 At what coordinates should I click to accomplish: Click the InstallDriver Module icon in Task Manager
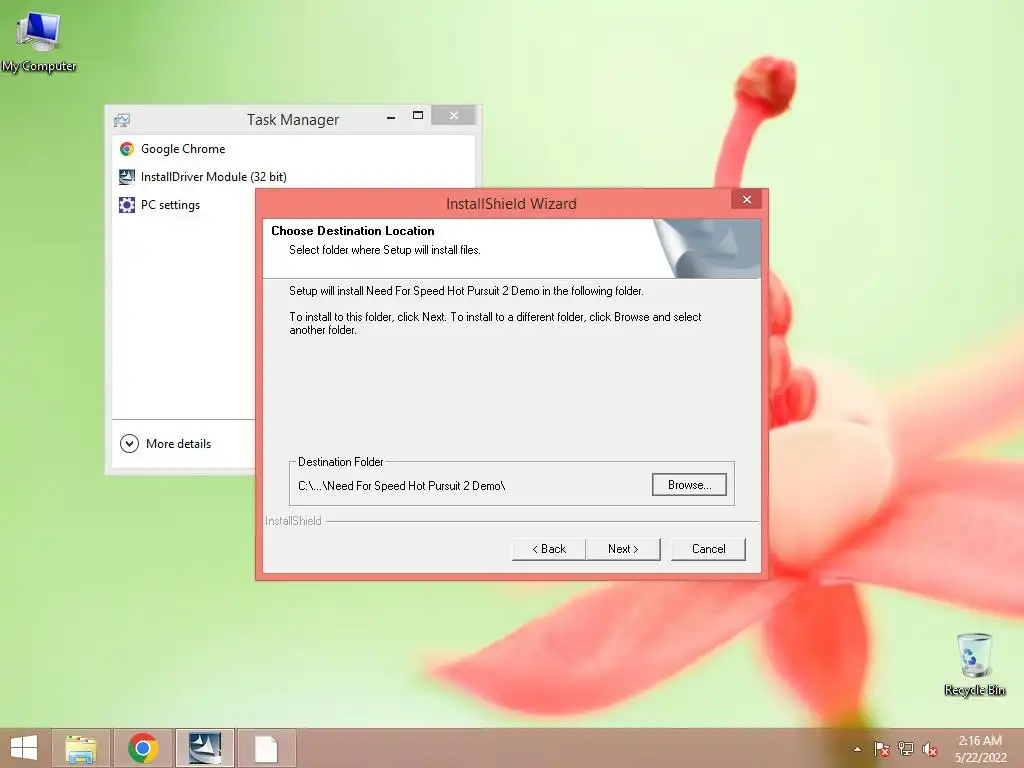[x=127, y=177]
